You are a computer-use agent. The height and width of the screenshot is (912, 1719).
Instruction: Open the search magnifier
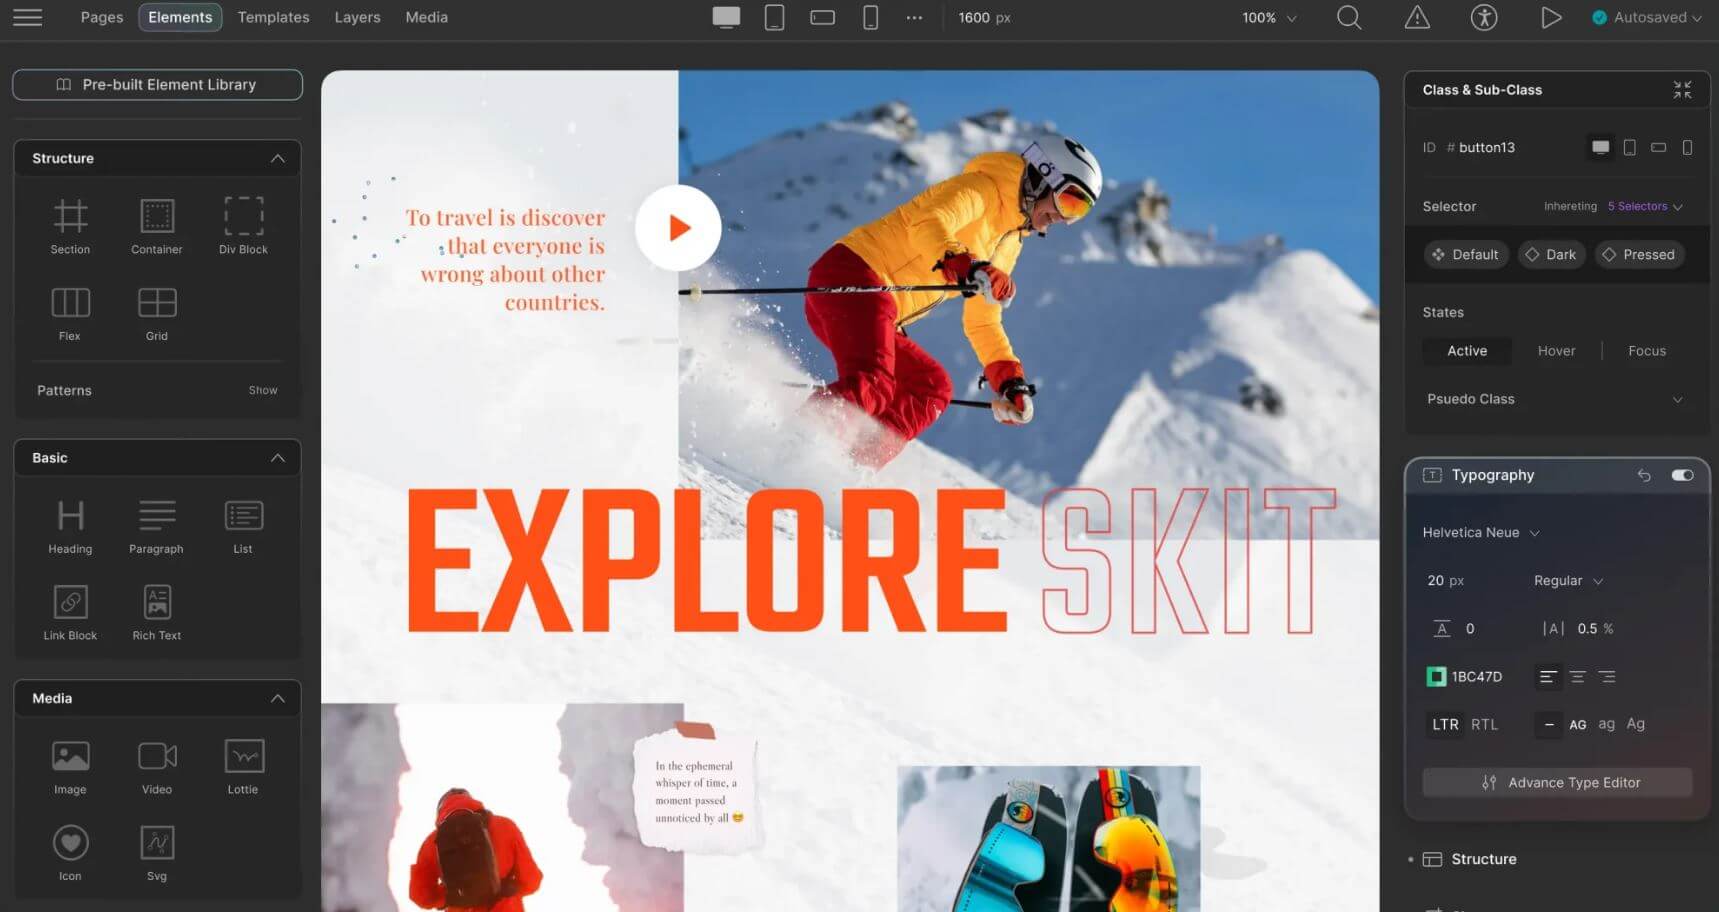pyautogui.click(x=1349, y=17)
